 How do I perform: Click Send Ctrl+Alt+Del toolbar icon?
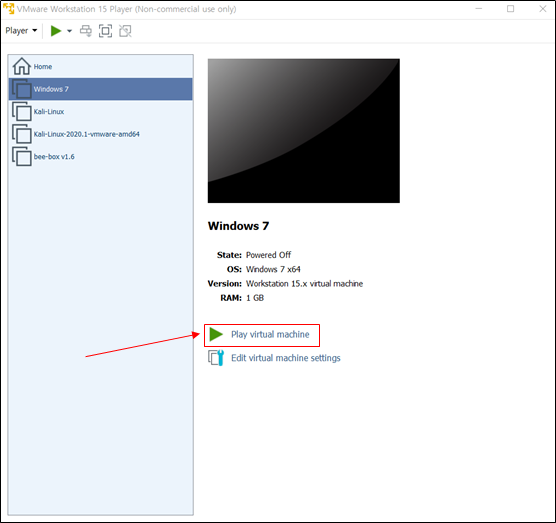tap(86, 31)
